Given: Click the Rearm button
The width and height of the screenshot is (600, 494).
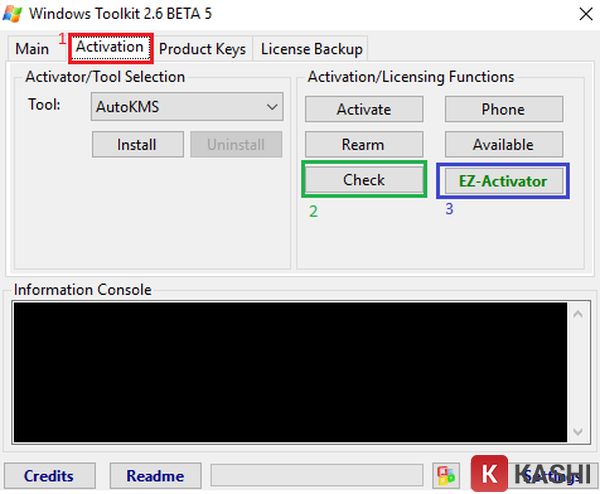Looking at the screenshot, I should click(x=364, y=145).
